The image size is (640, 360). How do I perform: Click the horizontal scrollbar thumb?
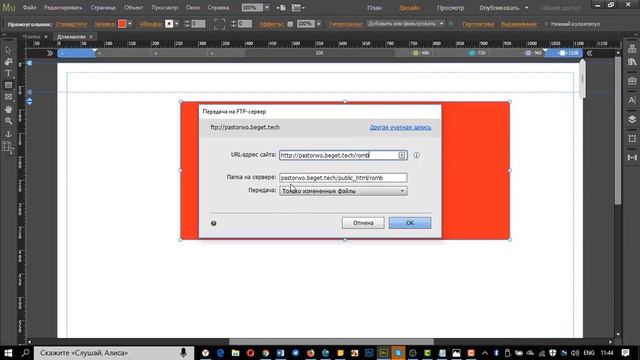point(331,342)
